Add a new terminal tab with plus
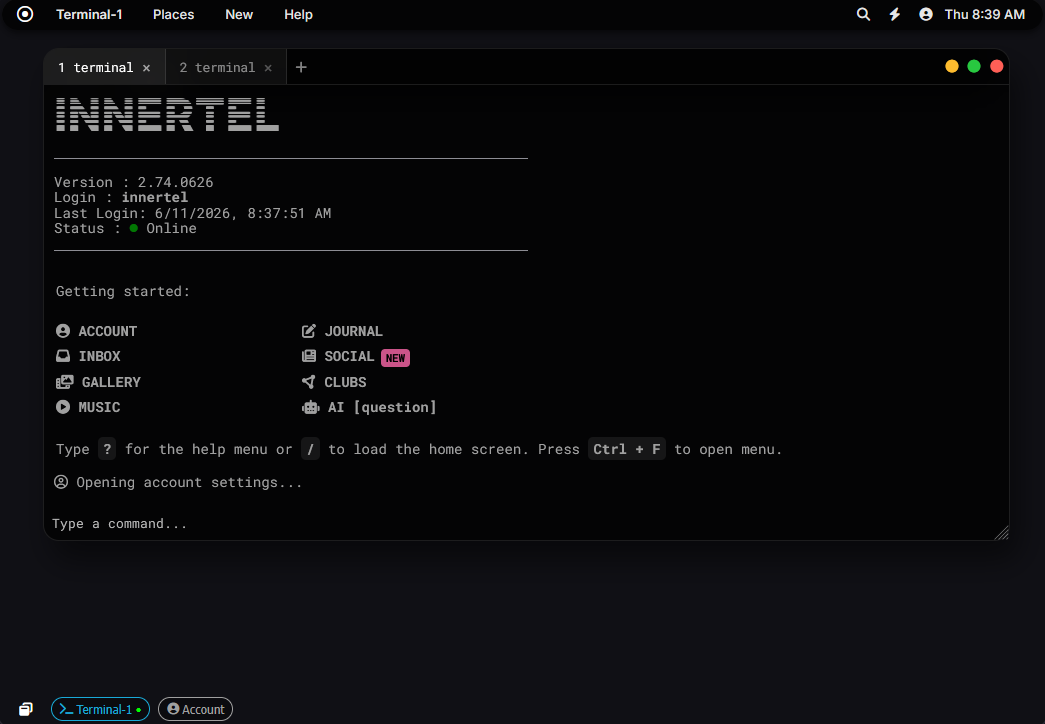The image size is (1045, 724). (301, 67)
